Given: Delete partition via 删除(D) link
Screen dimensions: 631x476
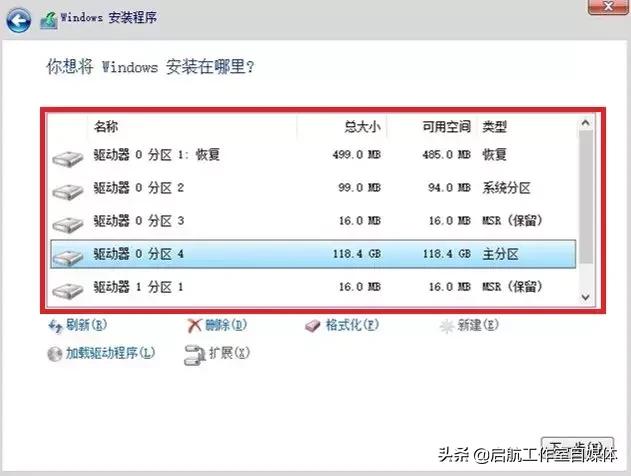Looking at the screenshot, I should click(x=226, y=325).
